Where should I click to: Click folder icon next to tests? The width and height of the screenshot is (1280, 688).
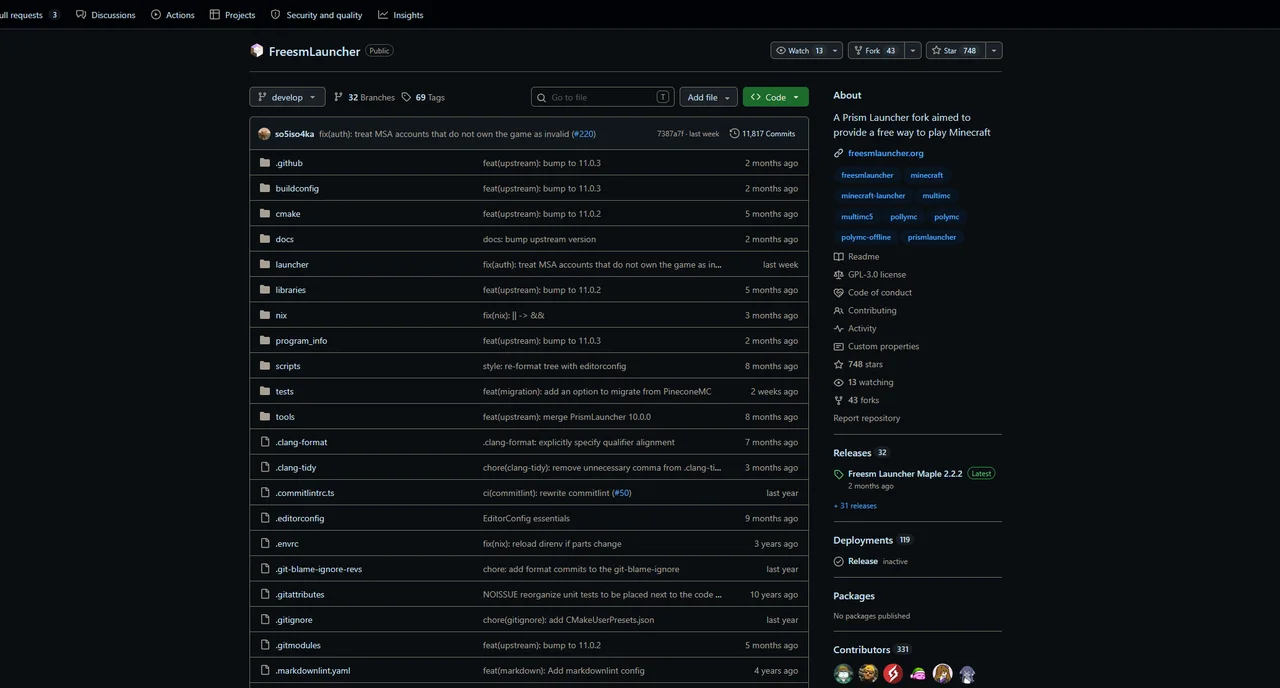[x=265, y=391]
